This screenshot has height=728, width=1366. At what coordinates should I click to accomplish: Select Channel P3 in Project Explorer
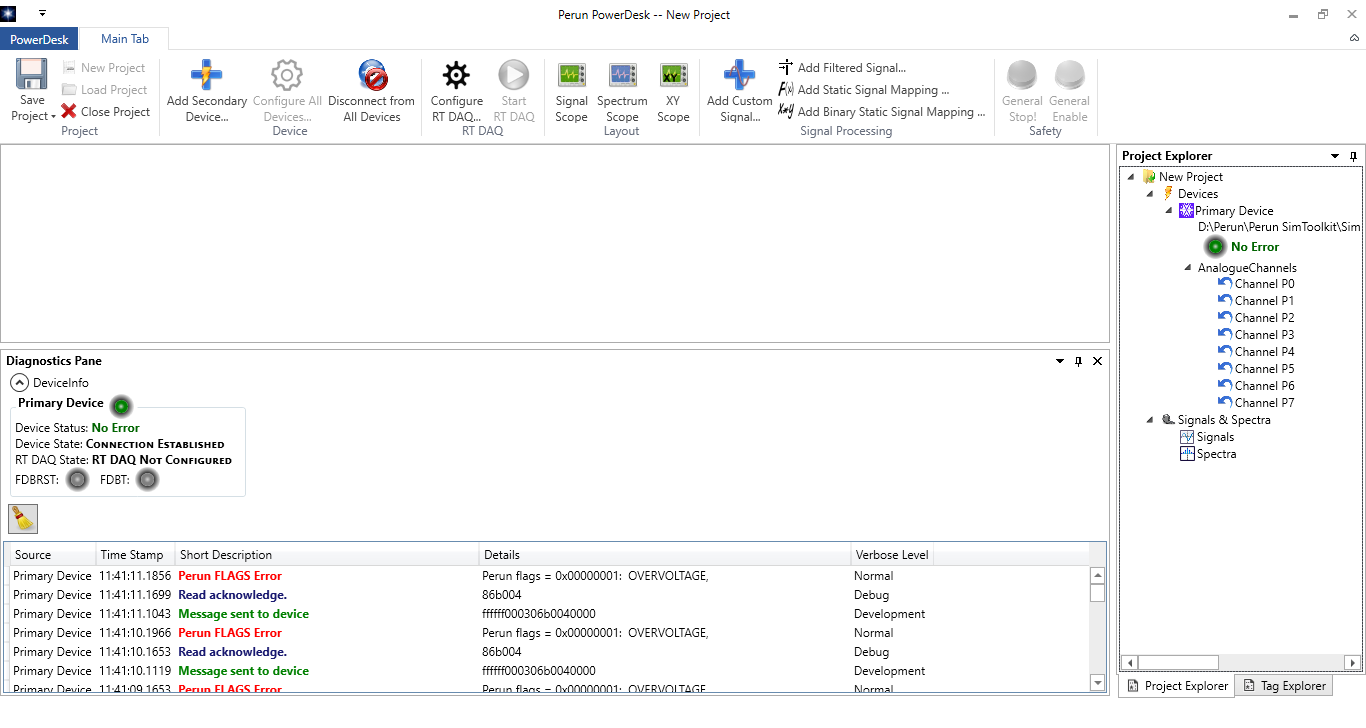[1264, 335]
